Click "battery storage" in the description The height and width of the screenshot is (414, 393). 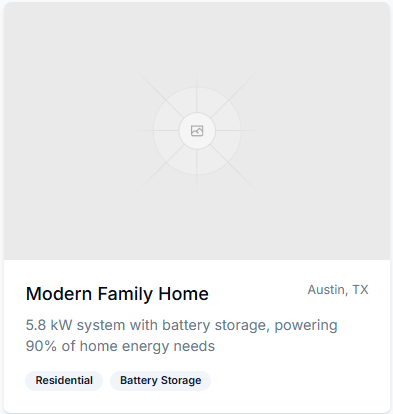coord(214,325)
